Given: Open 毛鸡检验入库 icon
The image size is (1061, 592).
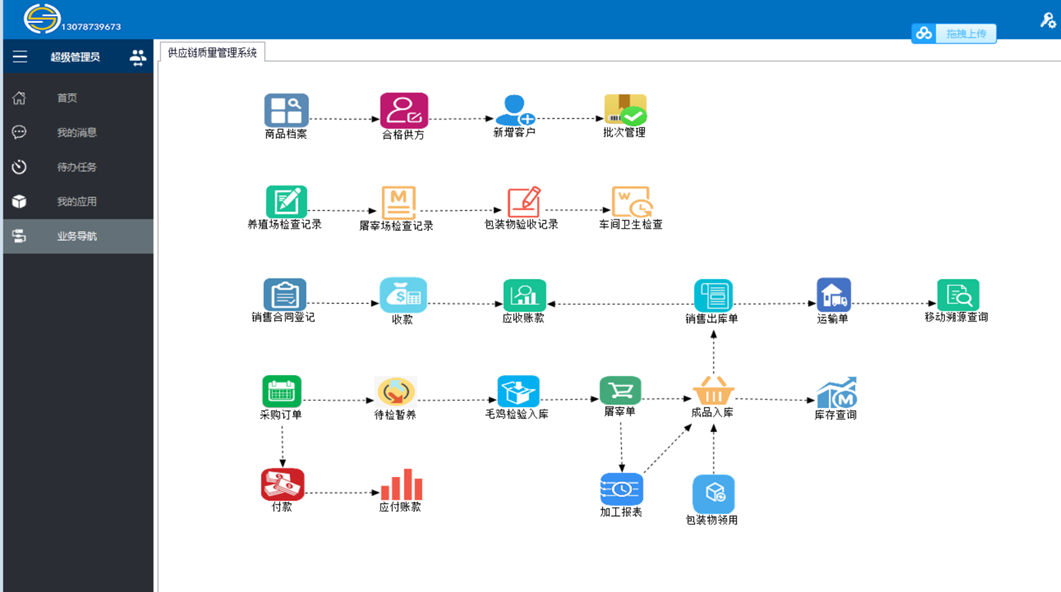Looking at the screenshot, I should tap(518, 391).
